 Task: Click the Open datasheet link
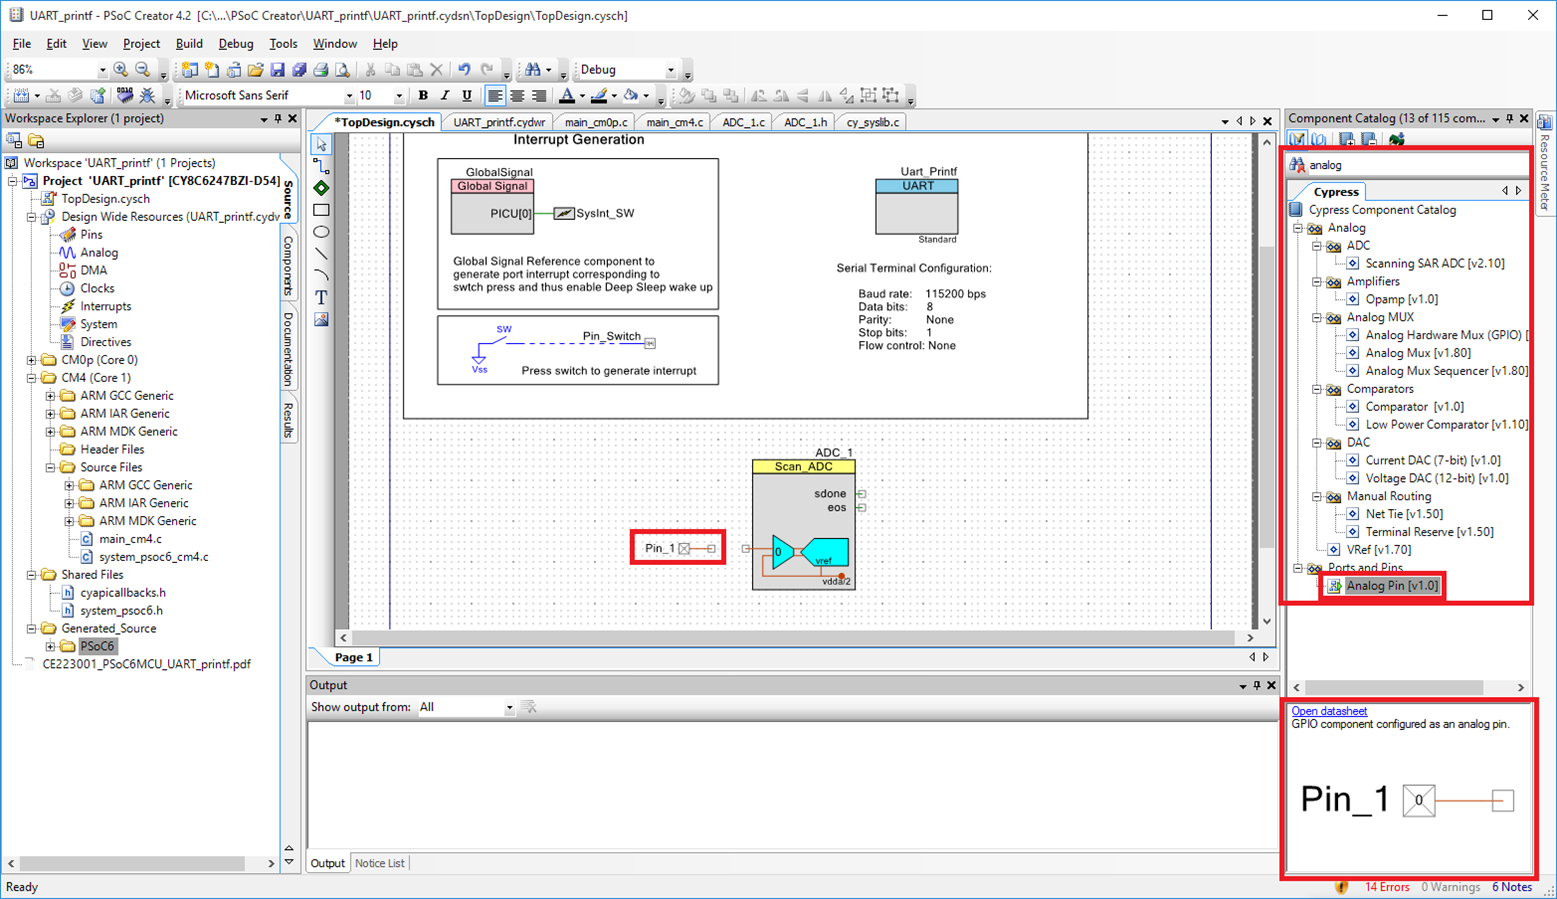click(x=1329, y=711)
